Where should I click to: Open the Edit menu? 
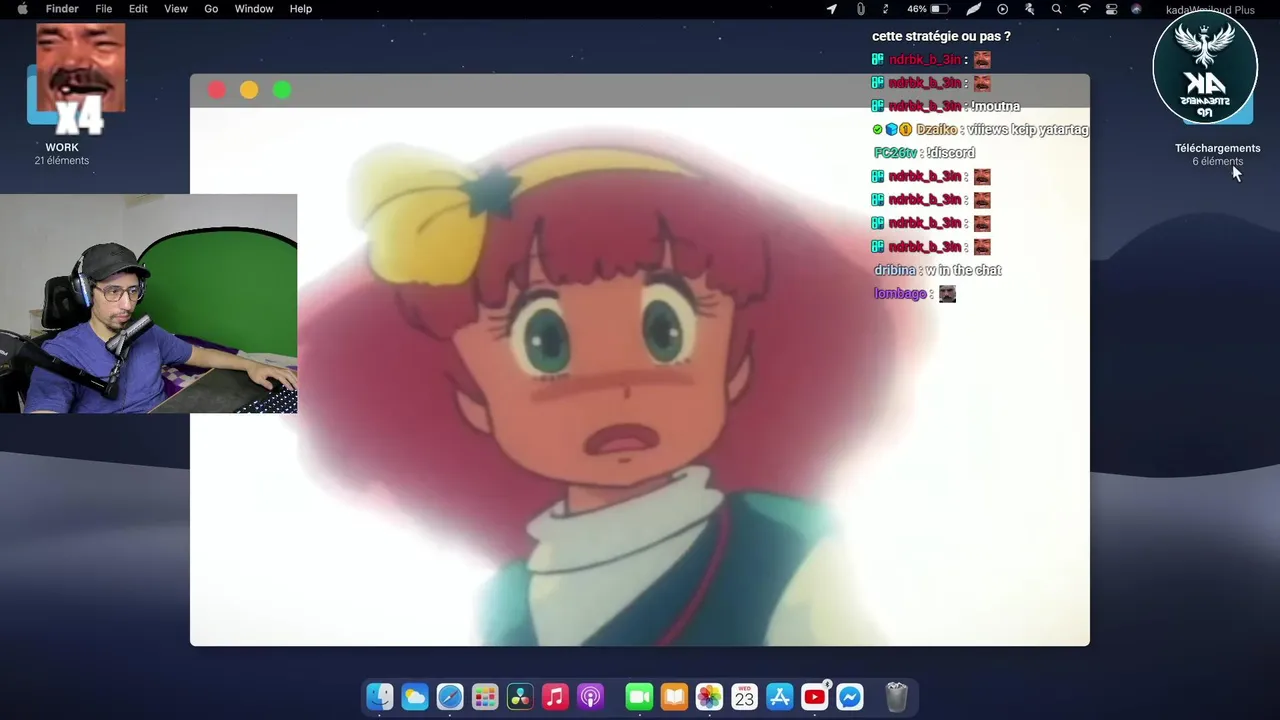tap(138, 9)
